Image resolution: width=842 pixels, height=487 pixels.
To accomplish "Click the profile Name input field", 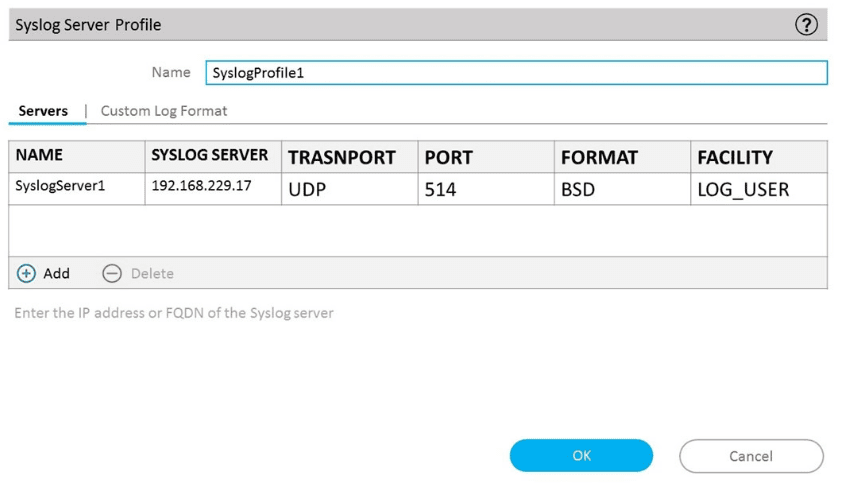I will (x=516, y=72).
